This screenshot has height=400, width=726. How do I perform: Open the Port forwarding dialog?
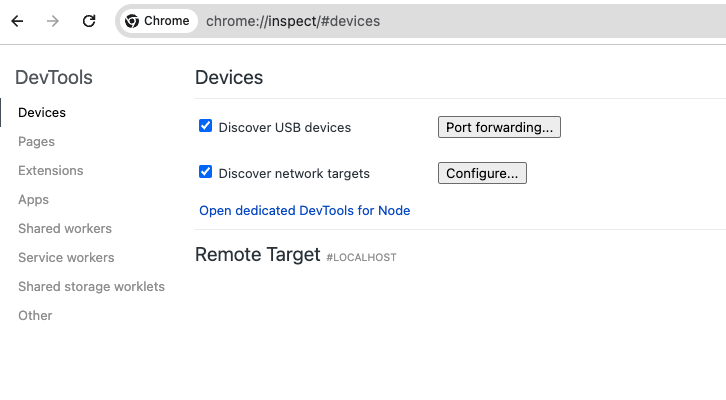click(x=499, y=127)
